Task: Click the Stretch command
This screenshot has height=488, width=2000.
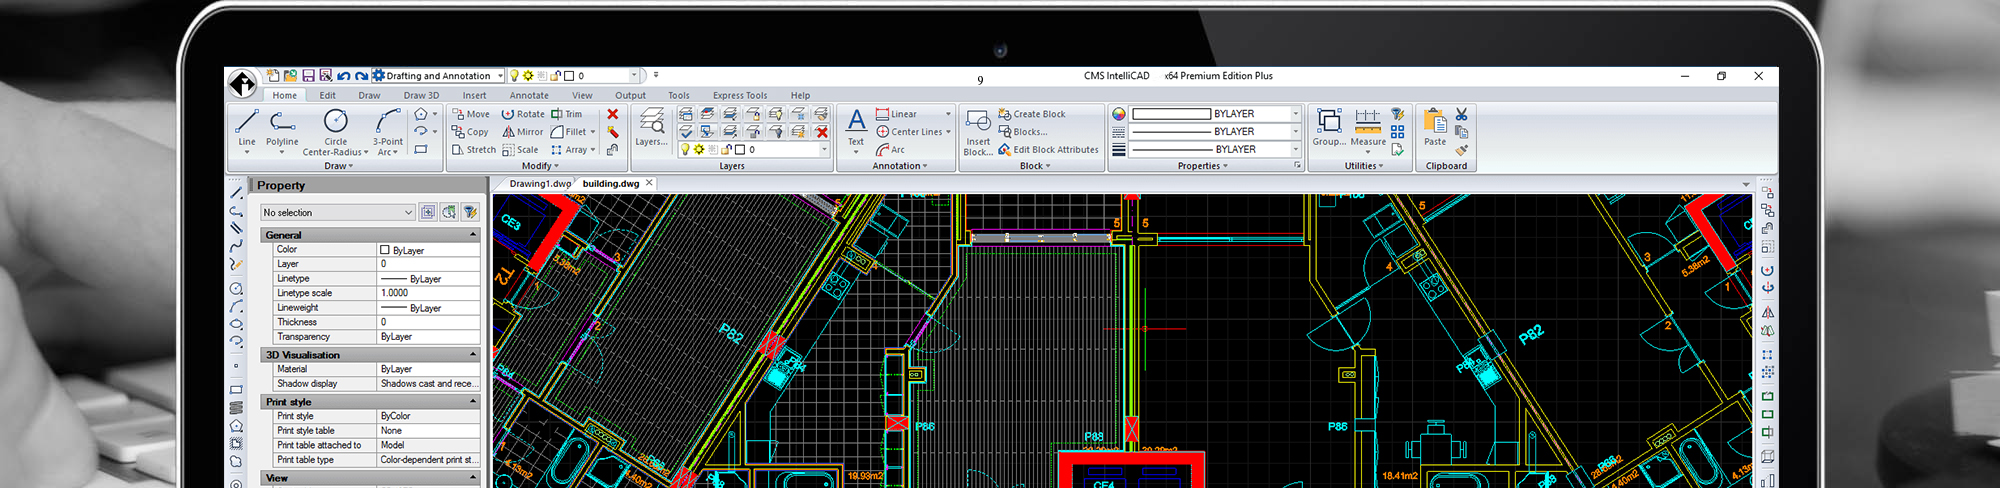Action: 473,150
